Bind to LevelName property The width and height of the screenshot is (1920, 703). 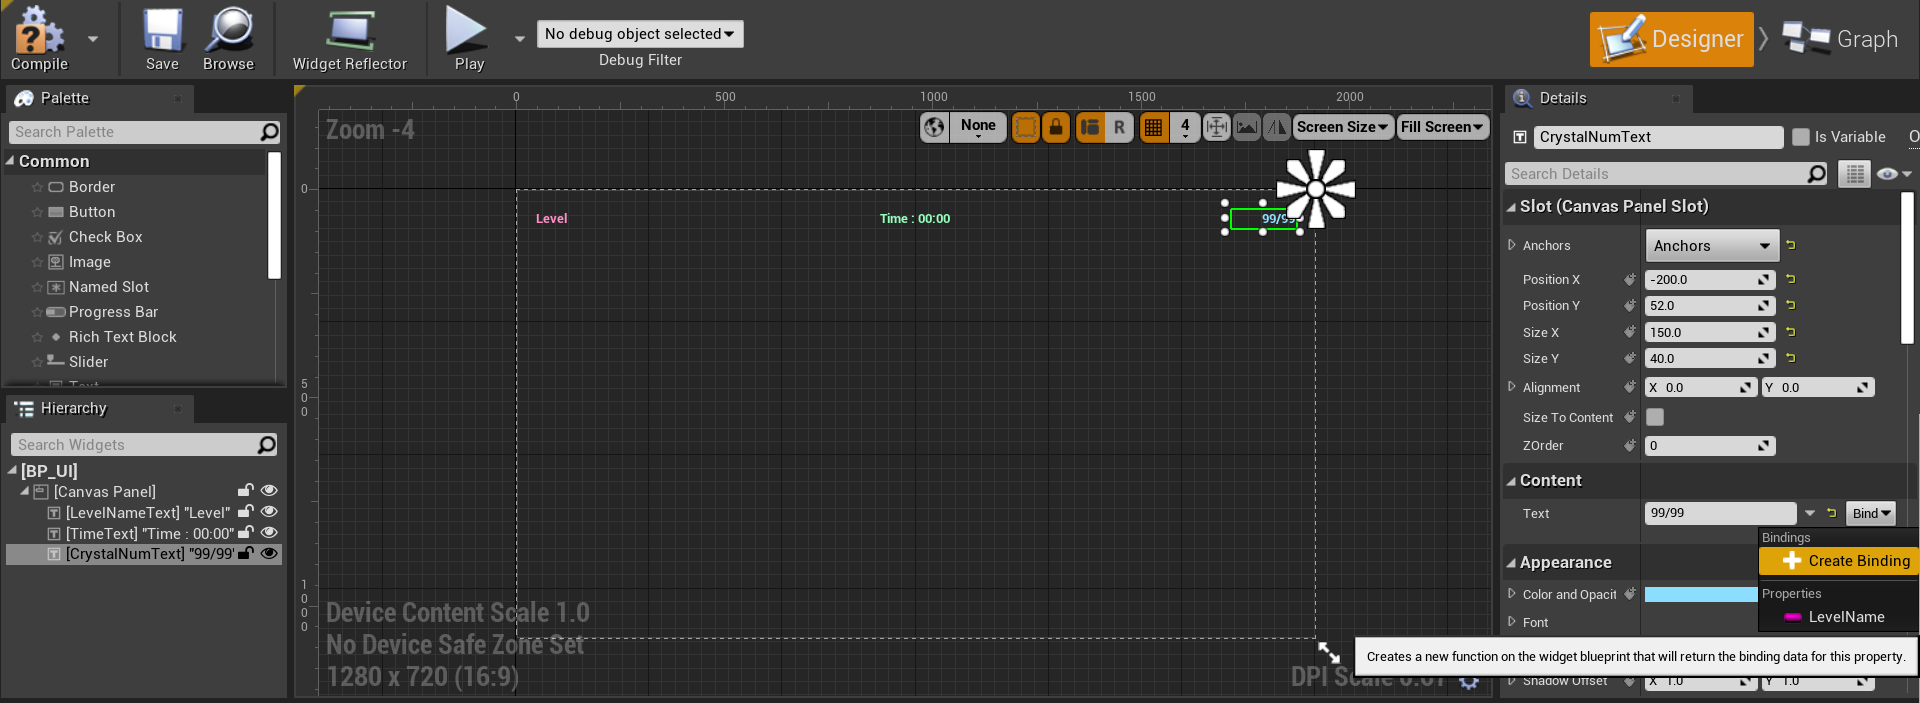click(x=1839, y=617)
